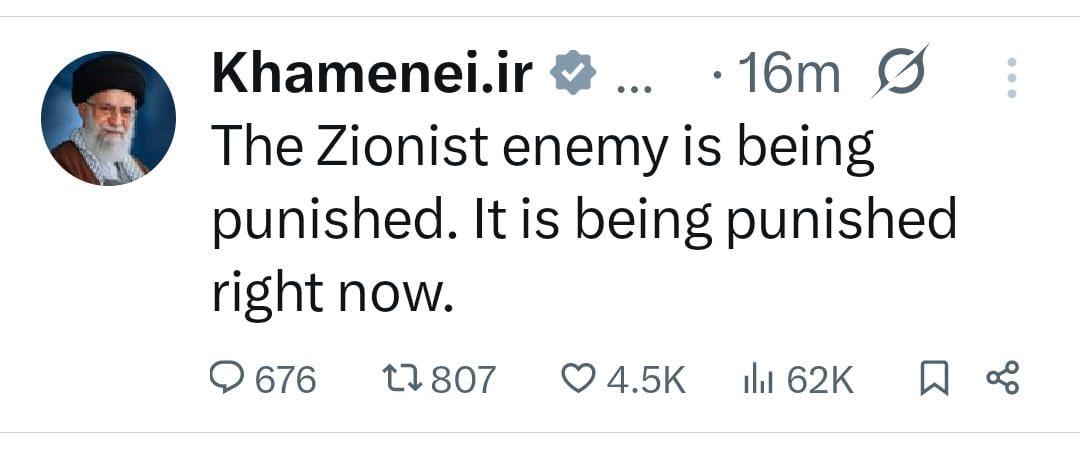
Task: Bookmark this post
Action: point(933,378)
